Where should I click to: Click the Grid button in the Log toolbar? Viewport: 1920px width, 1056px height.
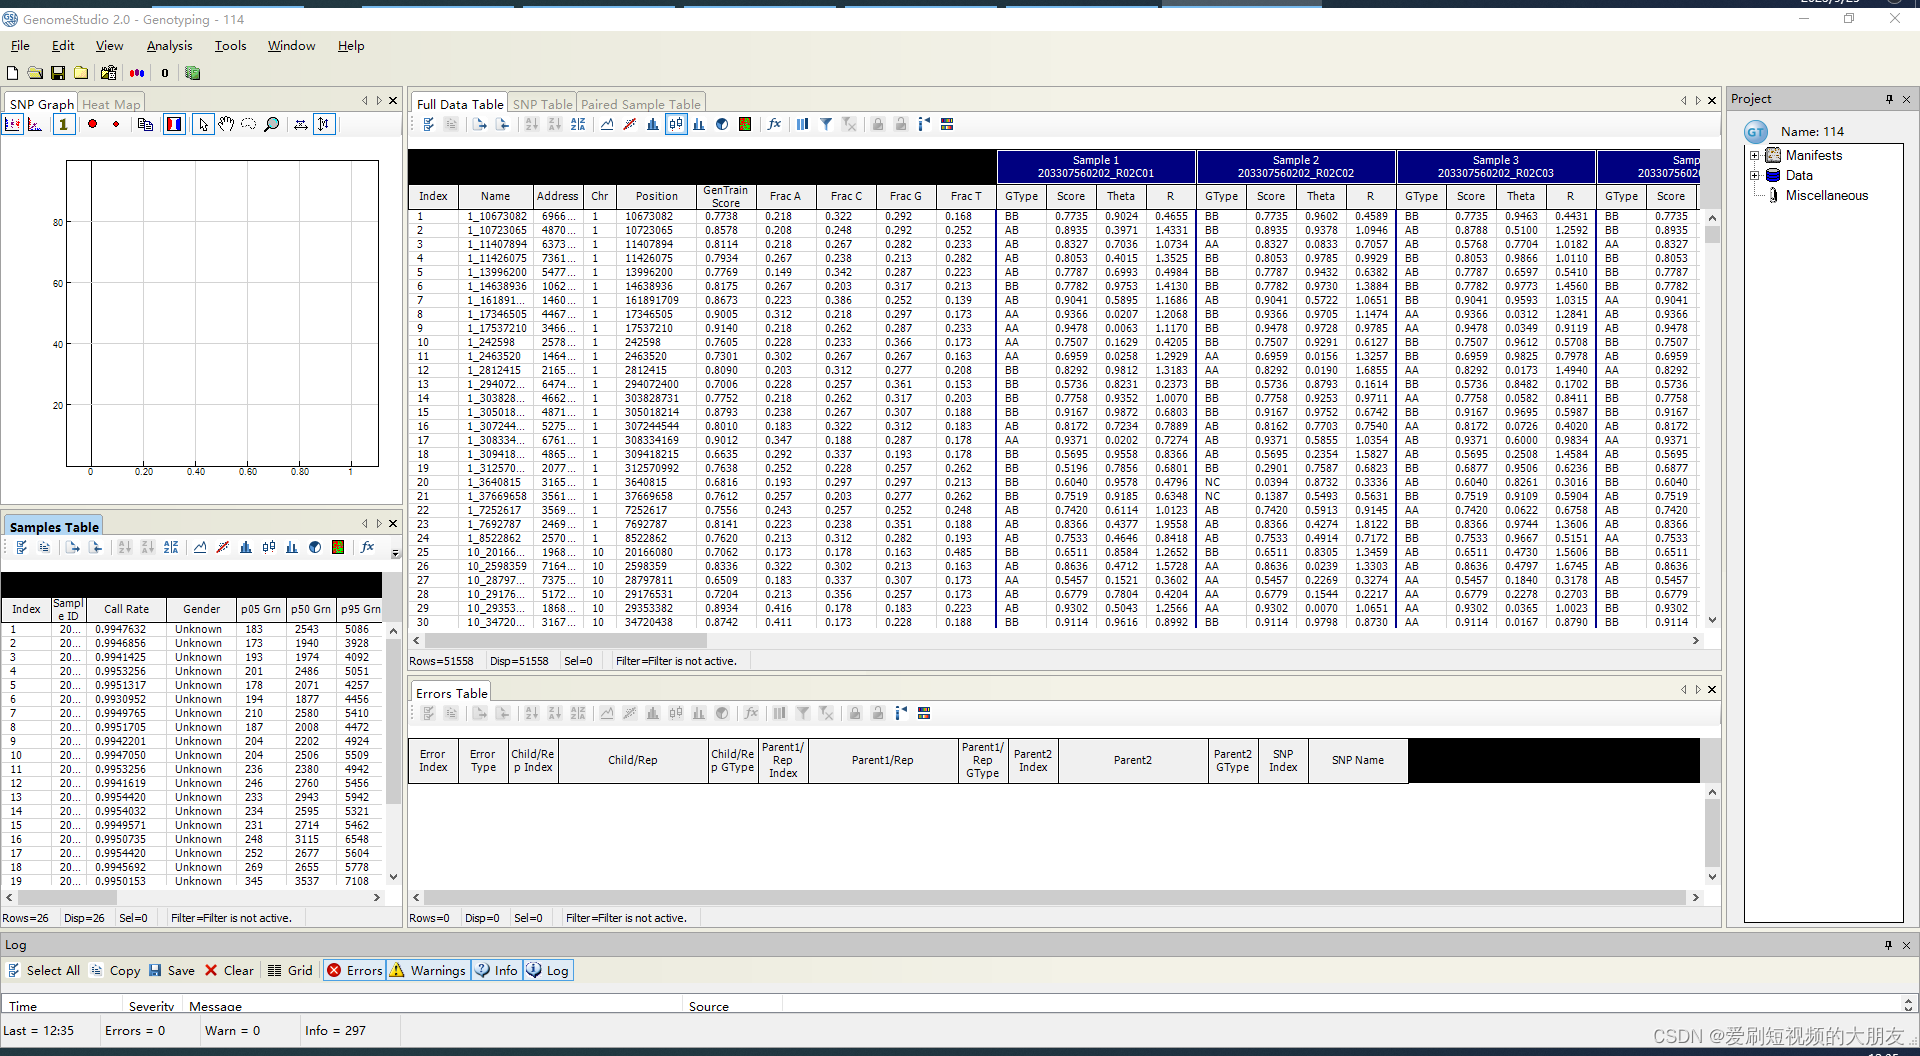[289, 970]
